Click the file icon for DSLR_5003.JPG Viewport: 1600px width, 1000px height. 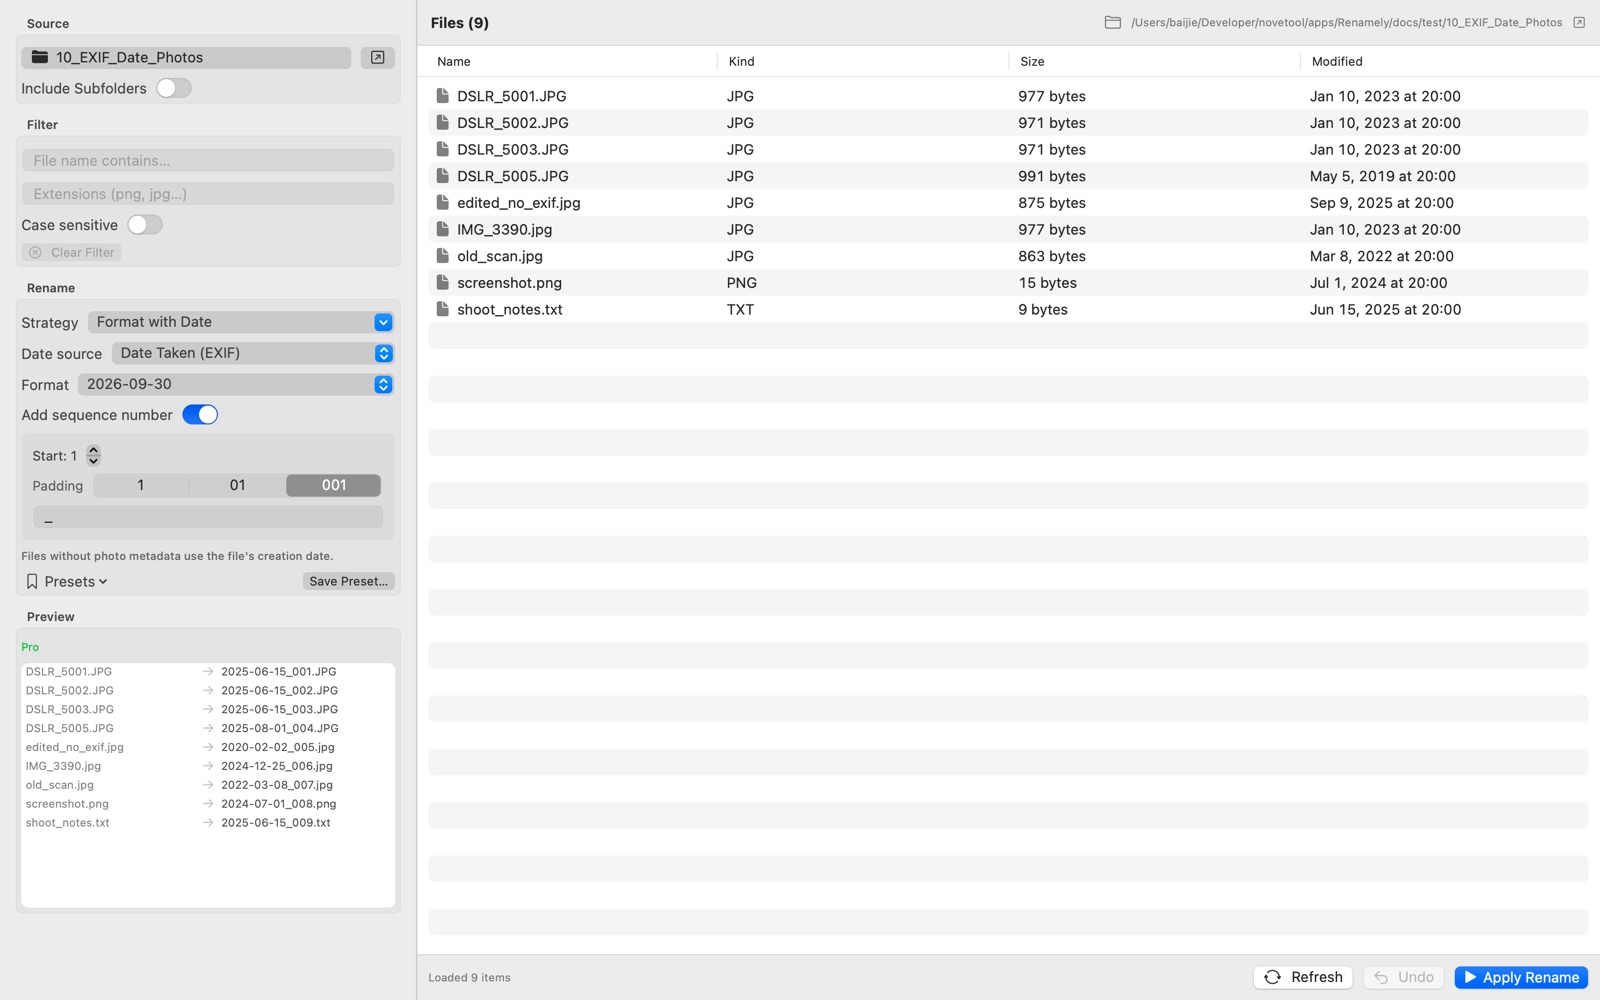(442, 149)
